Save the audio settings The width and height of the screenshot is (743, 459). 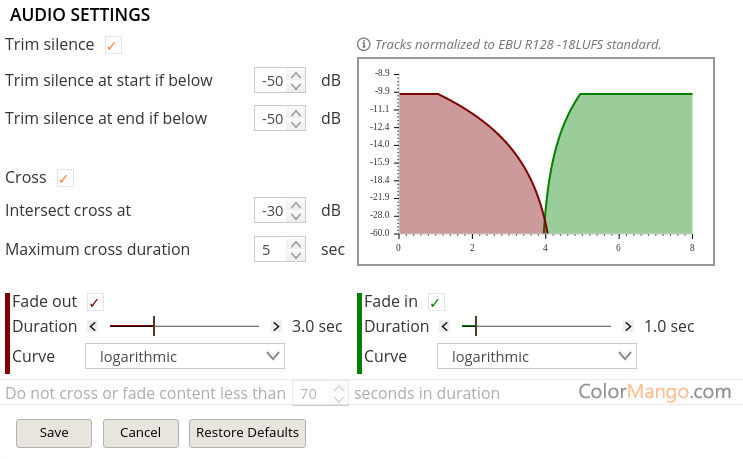[54, 433]
